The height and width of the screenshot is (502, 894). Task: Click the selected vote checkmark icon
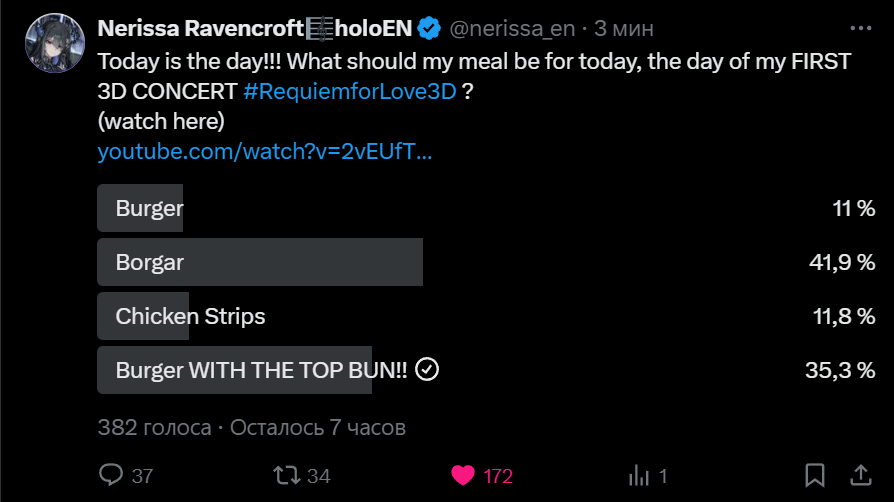point(427,370)
